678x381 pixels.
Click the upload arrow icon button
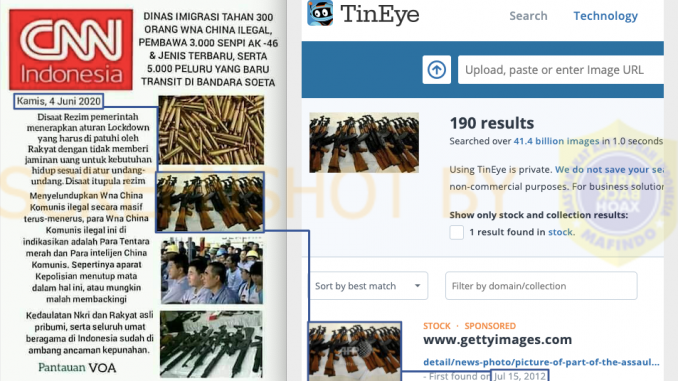(437, 70)
